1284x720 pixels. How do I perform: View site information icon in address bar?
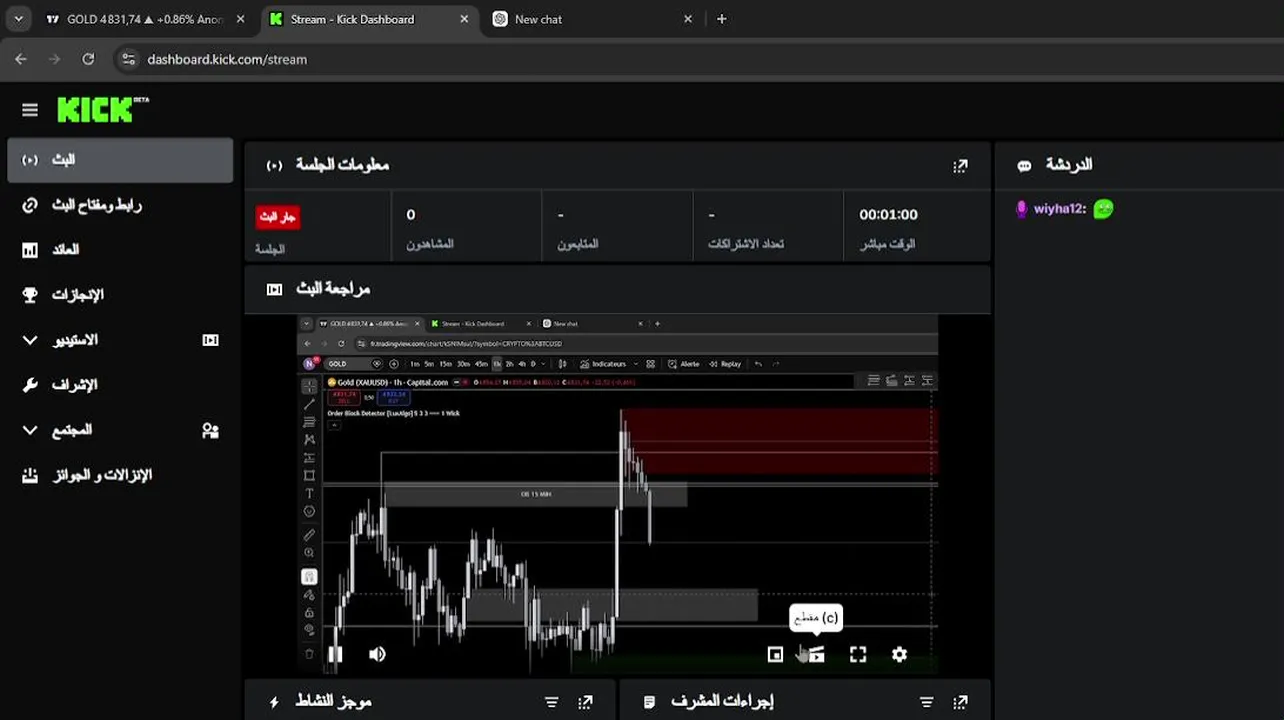128,59
